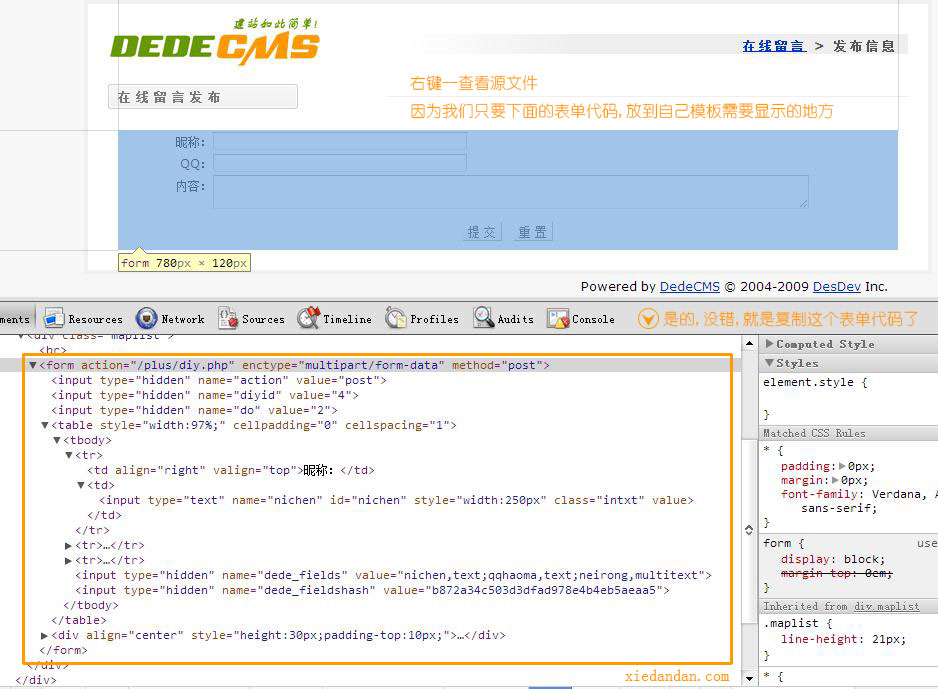The height and width of the screenshot is (689, 938).
Task: Select the closing </form> tag line
Action: tap(63, 650)
